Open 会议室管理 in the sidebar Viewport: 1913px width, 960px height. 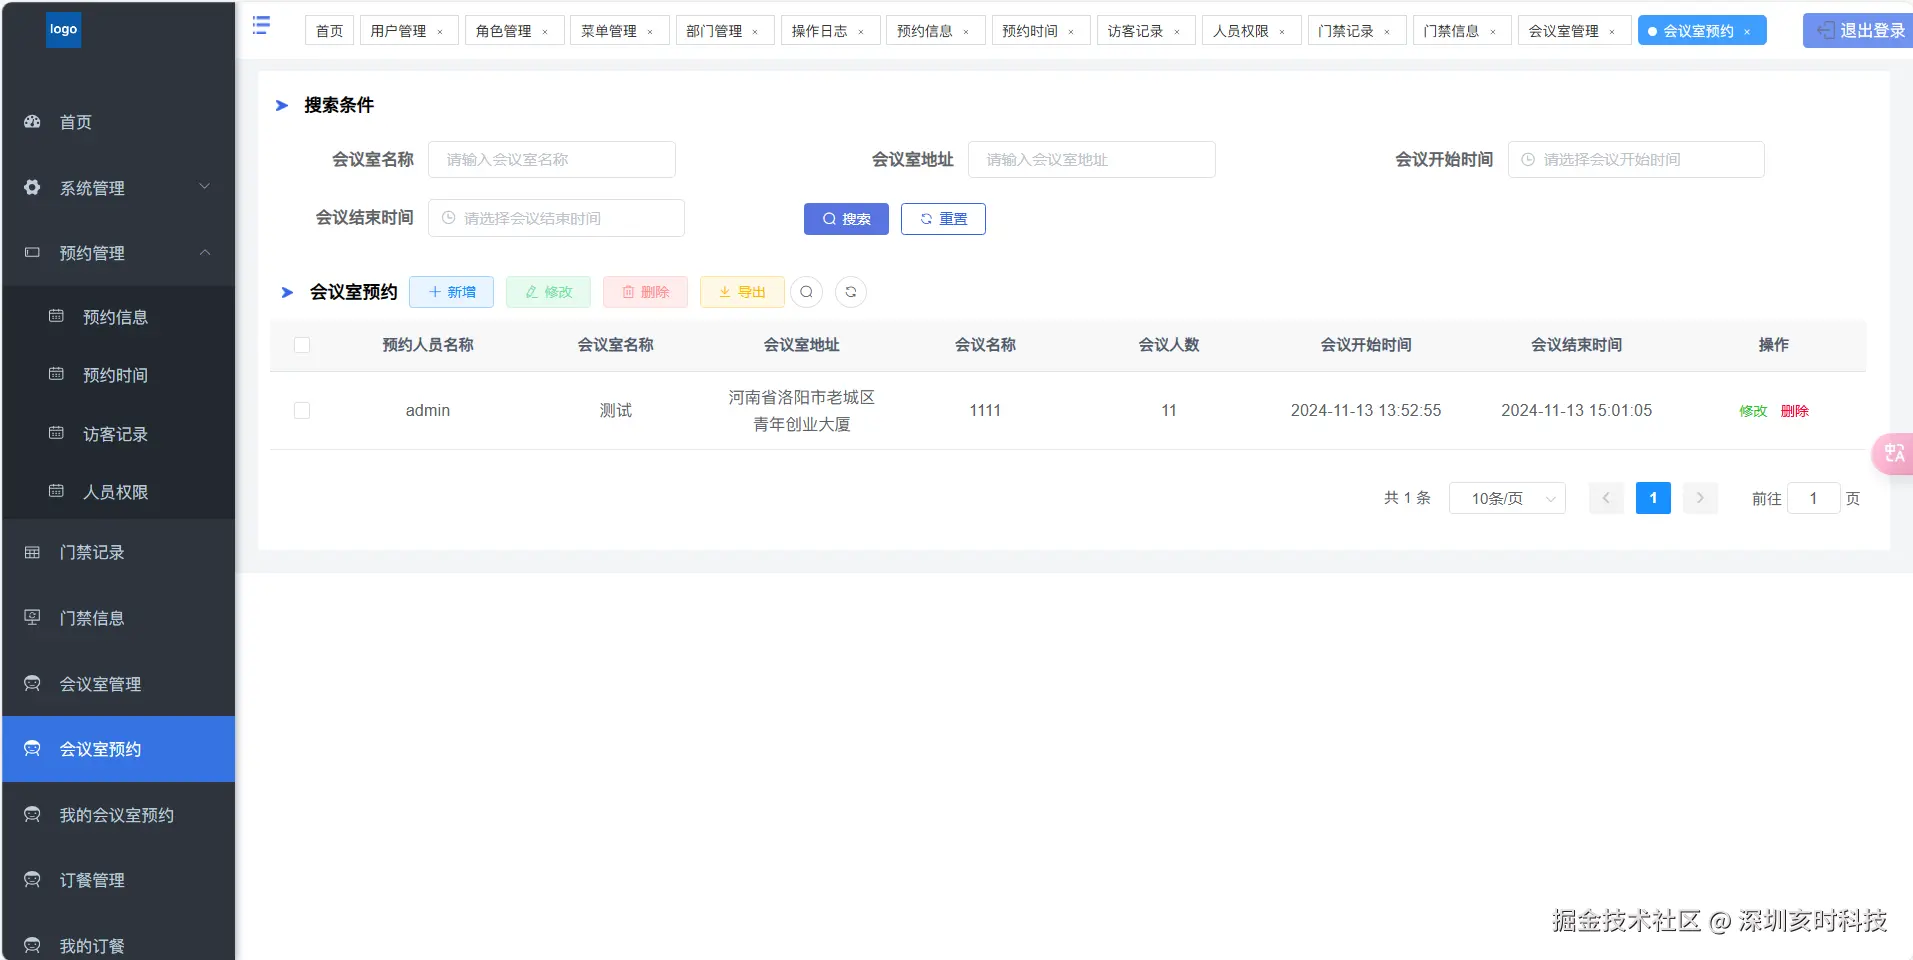coord(119,684)
